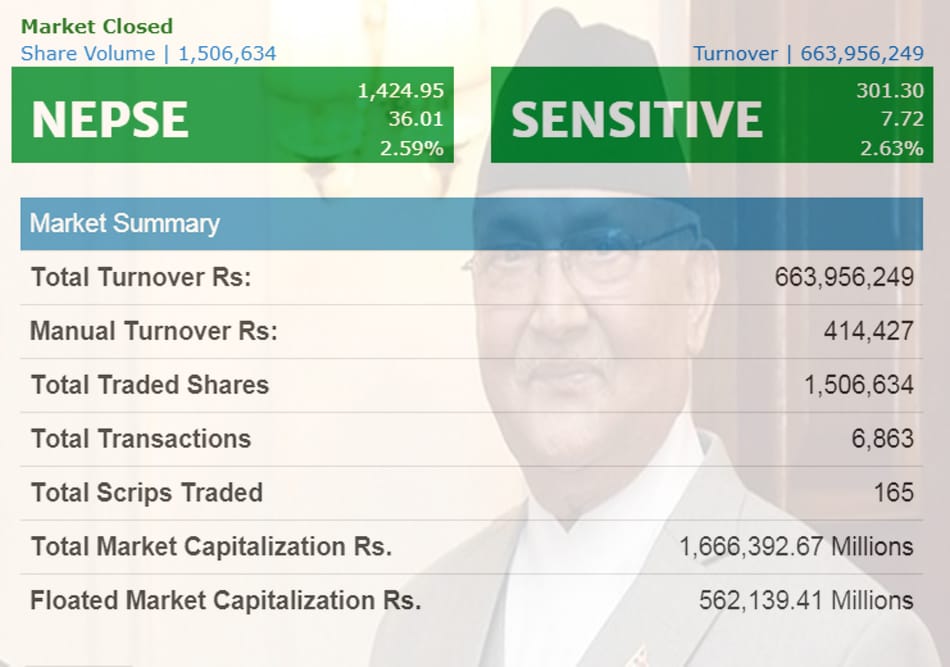The image size is (950, 667).
Task: Select the Market Closed status text
Action: [97, 27]
